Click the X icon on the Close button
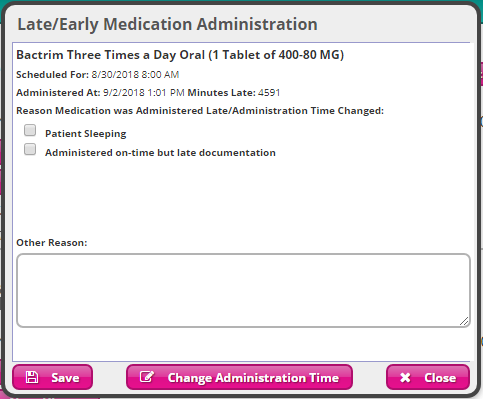 [405, 378]
